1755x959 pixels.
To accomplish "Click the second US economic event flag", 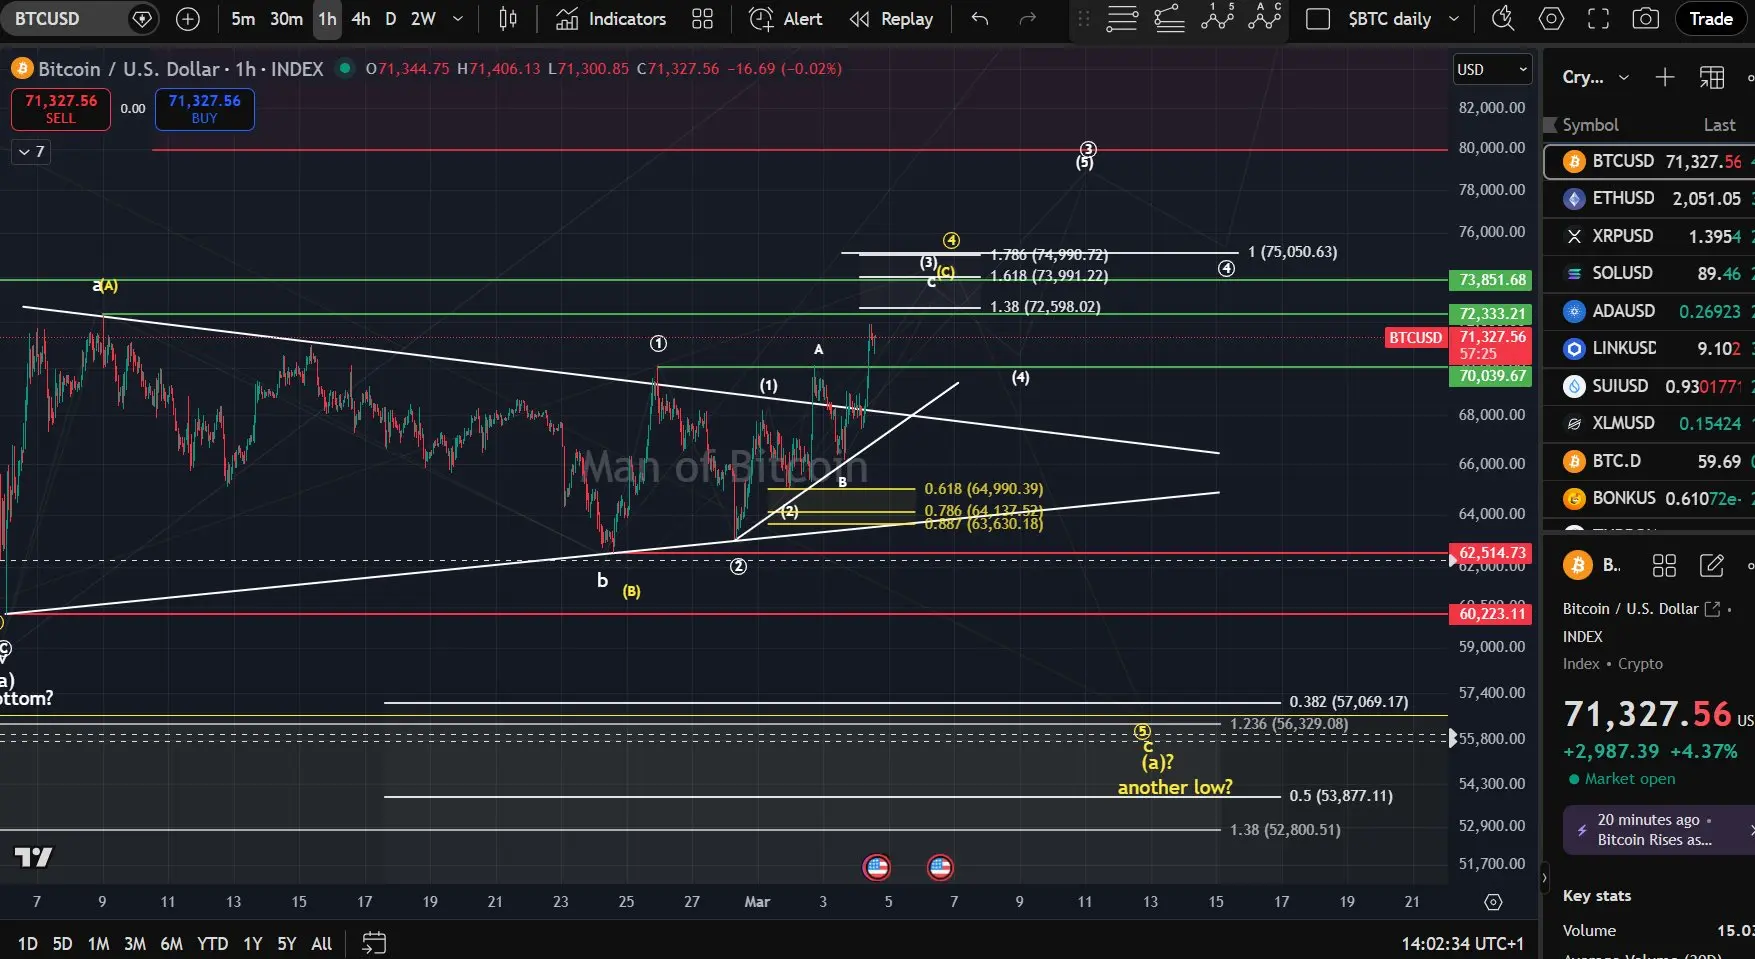I will point(940,867).
